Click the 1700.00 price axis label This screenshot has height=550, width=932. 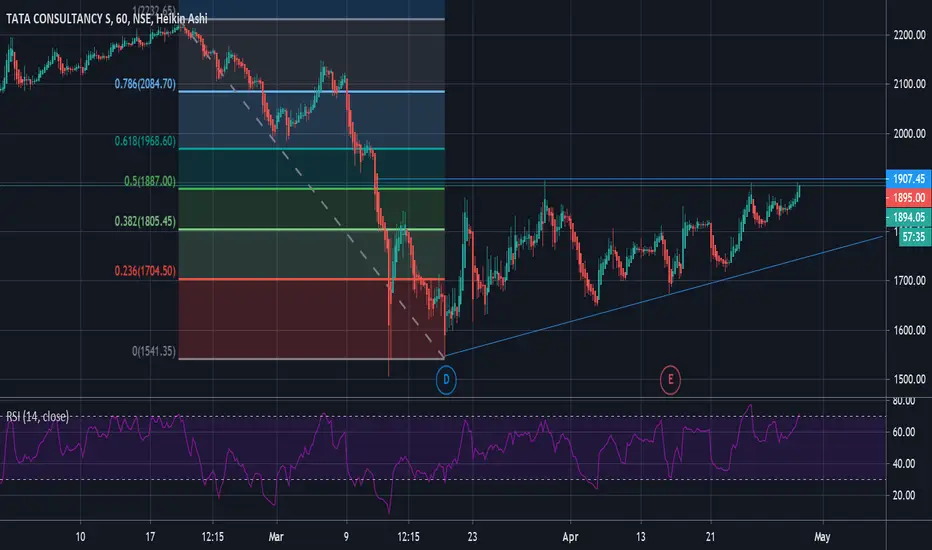coord(909,280)
